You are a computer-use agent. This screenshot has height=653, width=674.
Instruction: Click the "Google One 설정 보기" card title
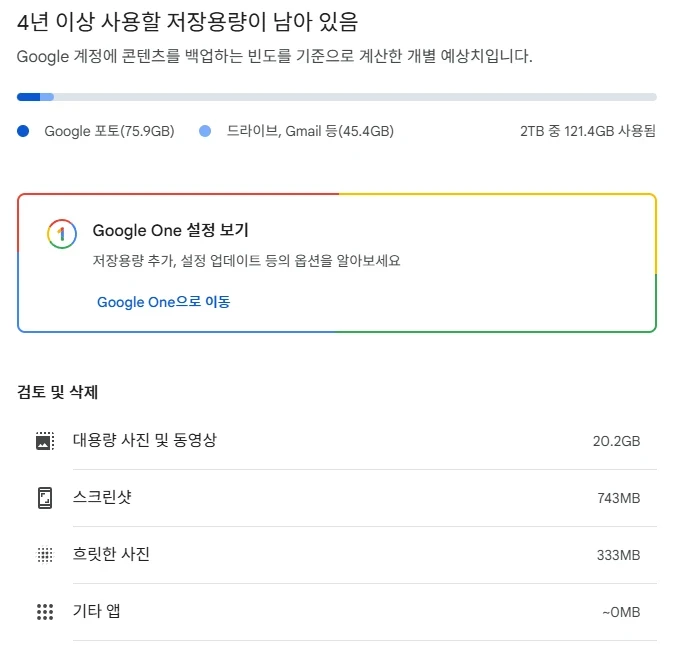[x=170, y=230]
